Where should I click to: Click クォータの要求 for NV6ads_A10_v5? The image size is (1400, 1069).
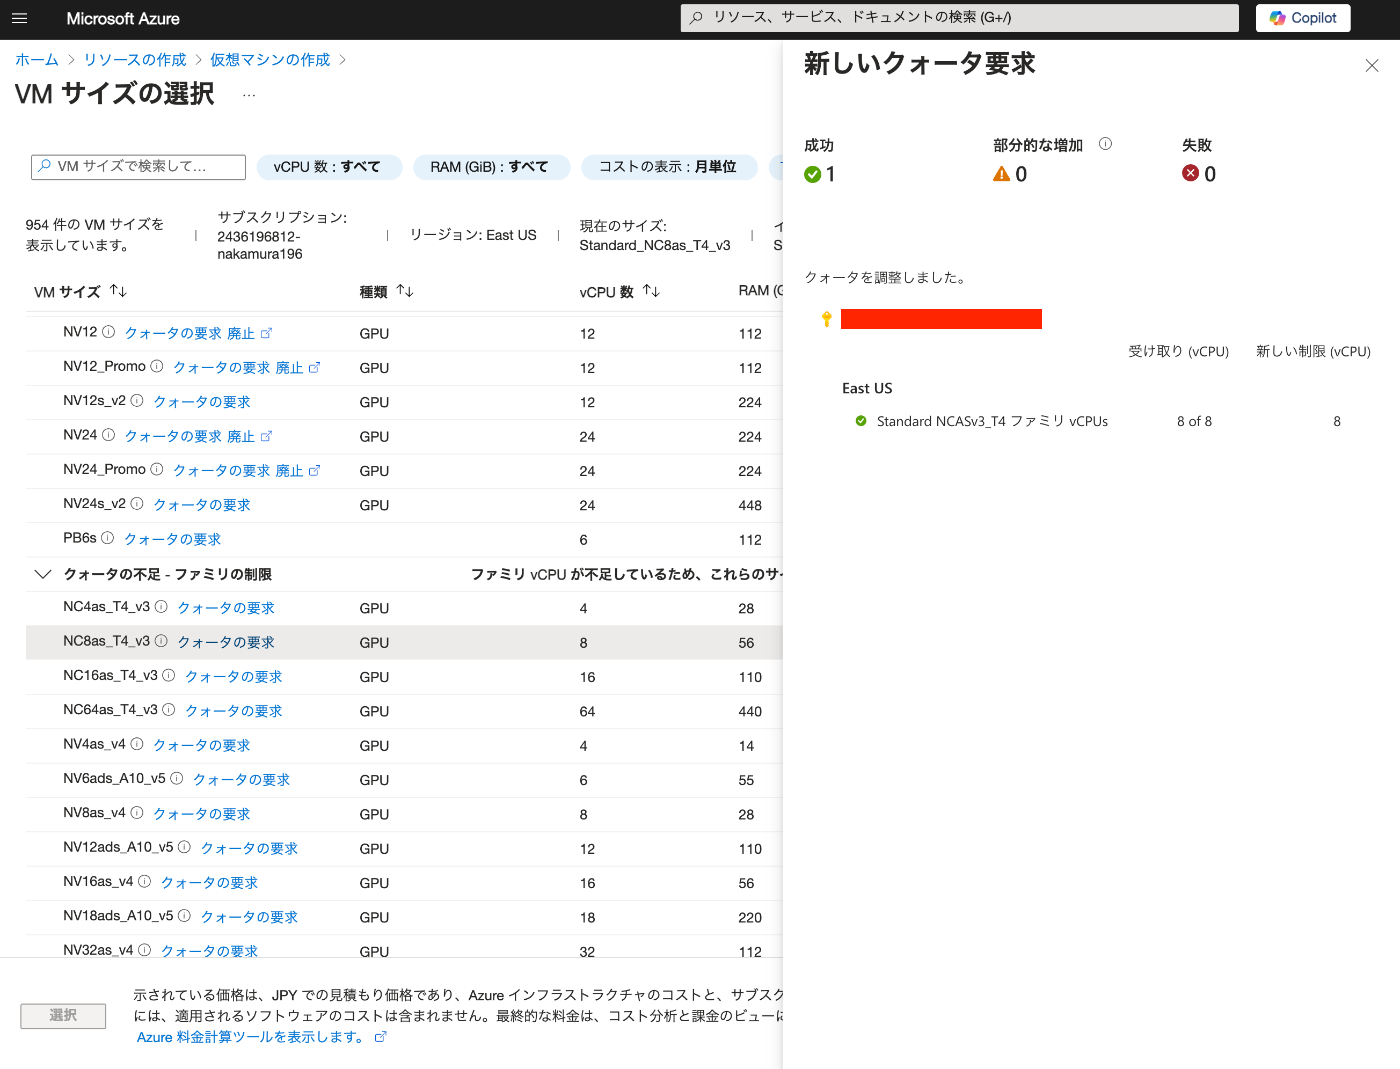[241, 779]
